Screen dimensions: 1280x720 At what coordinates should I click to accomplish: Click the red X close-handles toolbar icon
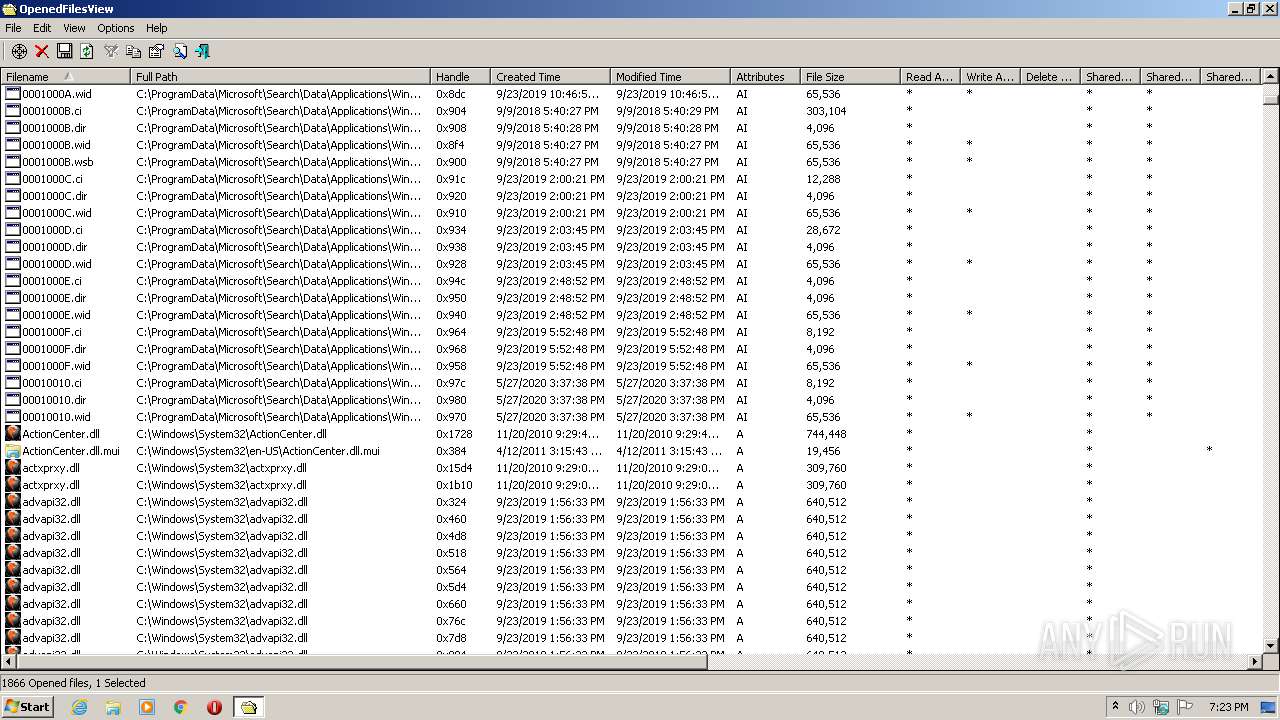pos(42,51)
